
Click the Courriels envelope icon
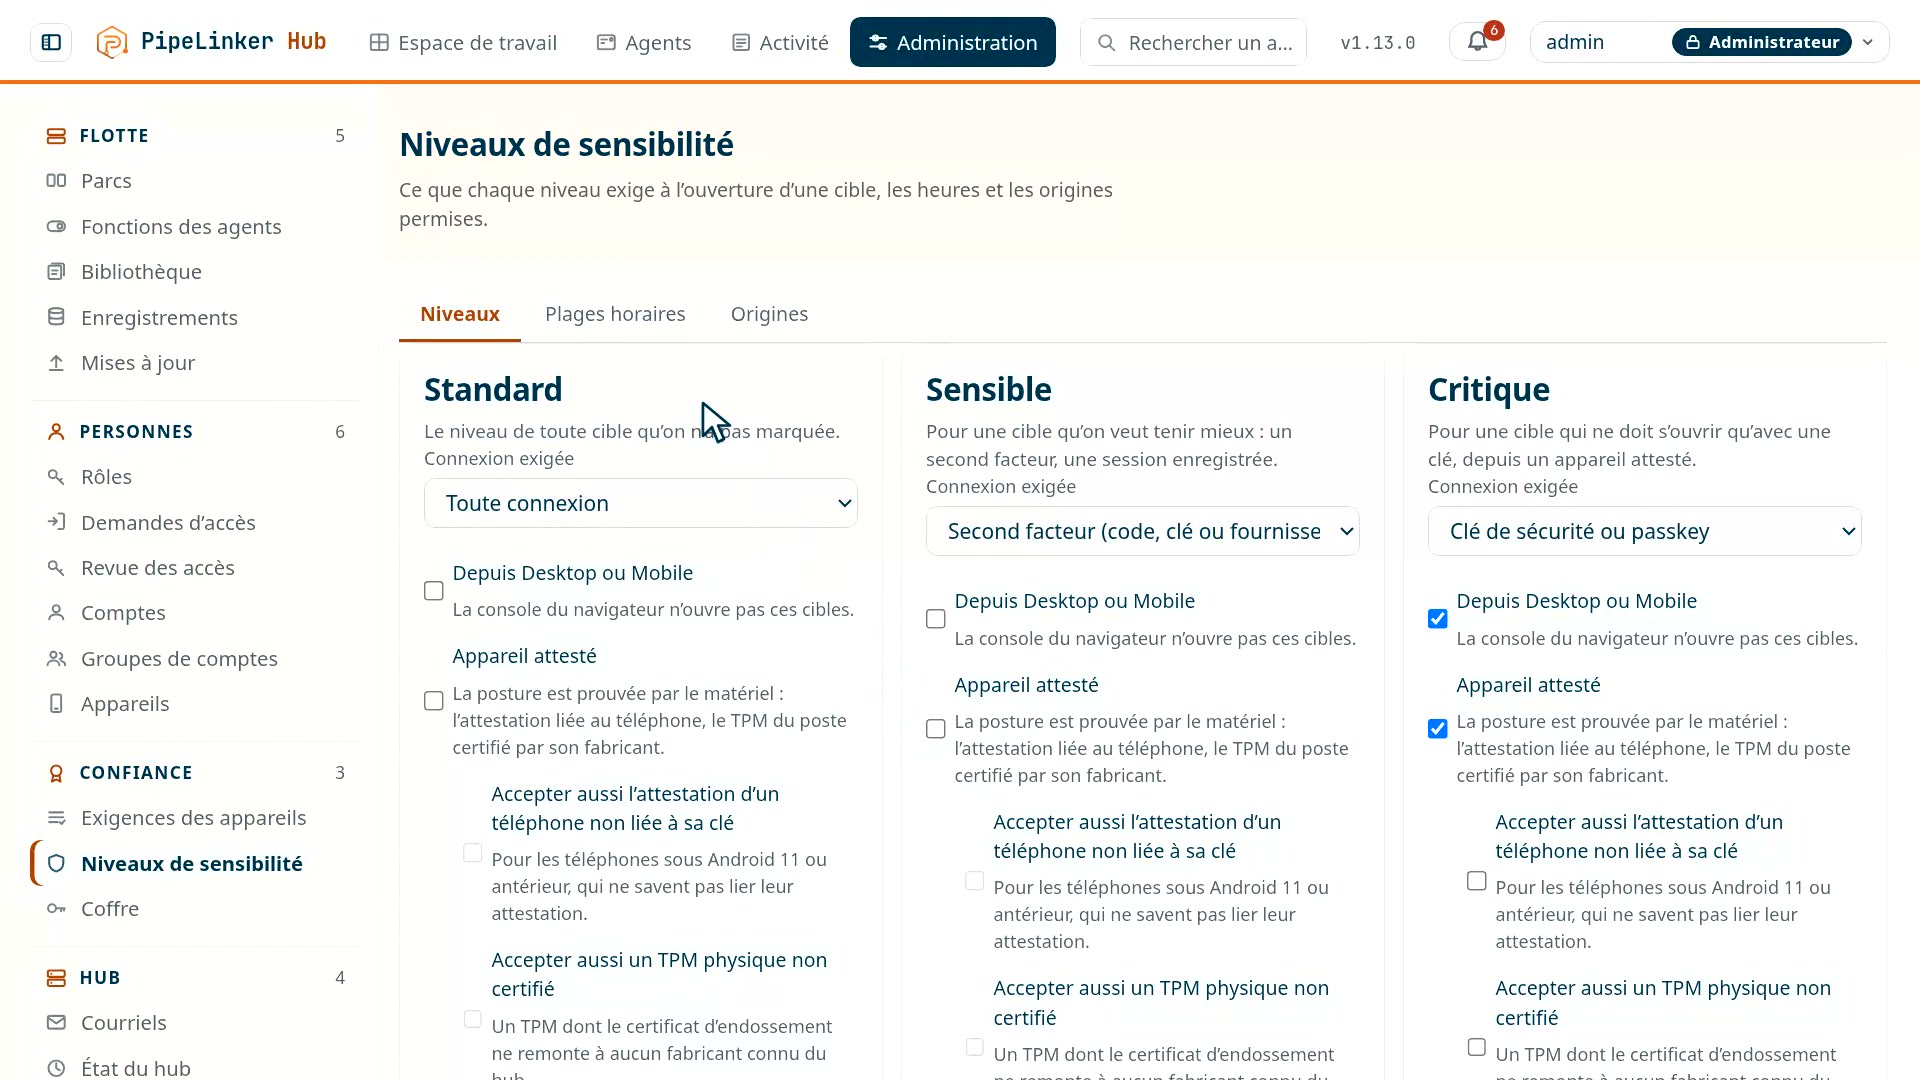click(56, 1023)
